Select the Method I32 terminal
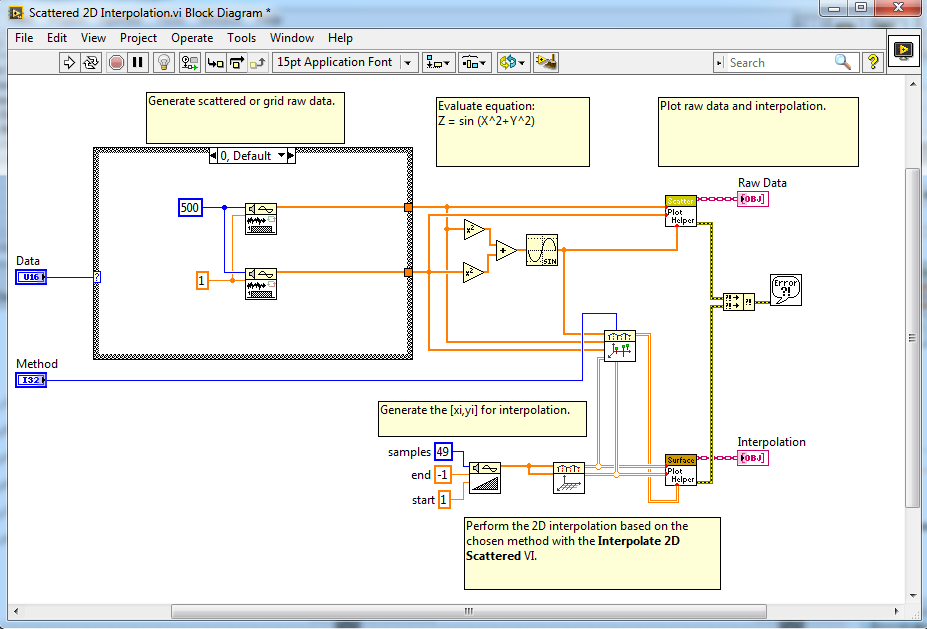 pos(31,380)
